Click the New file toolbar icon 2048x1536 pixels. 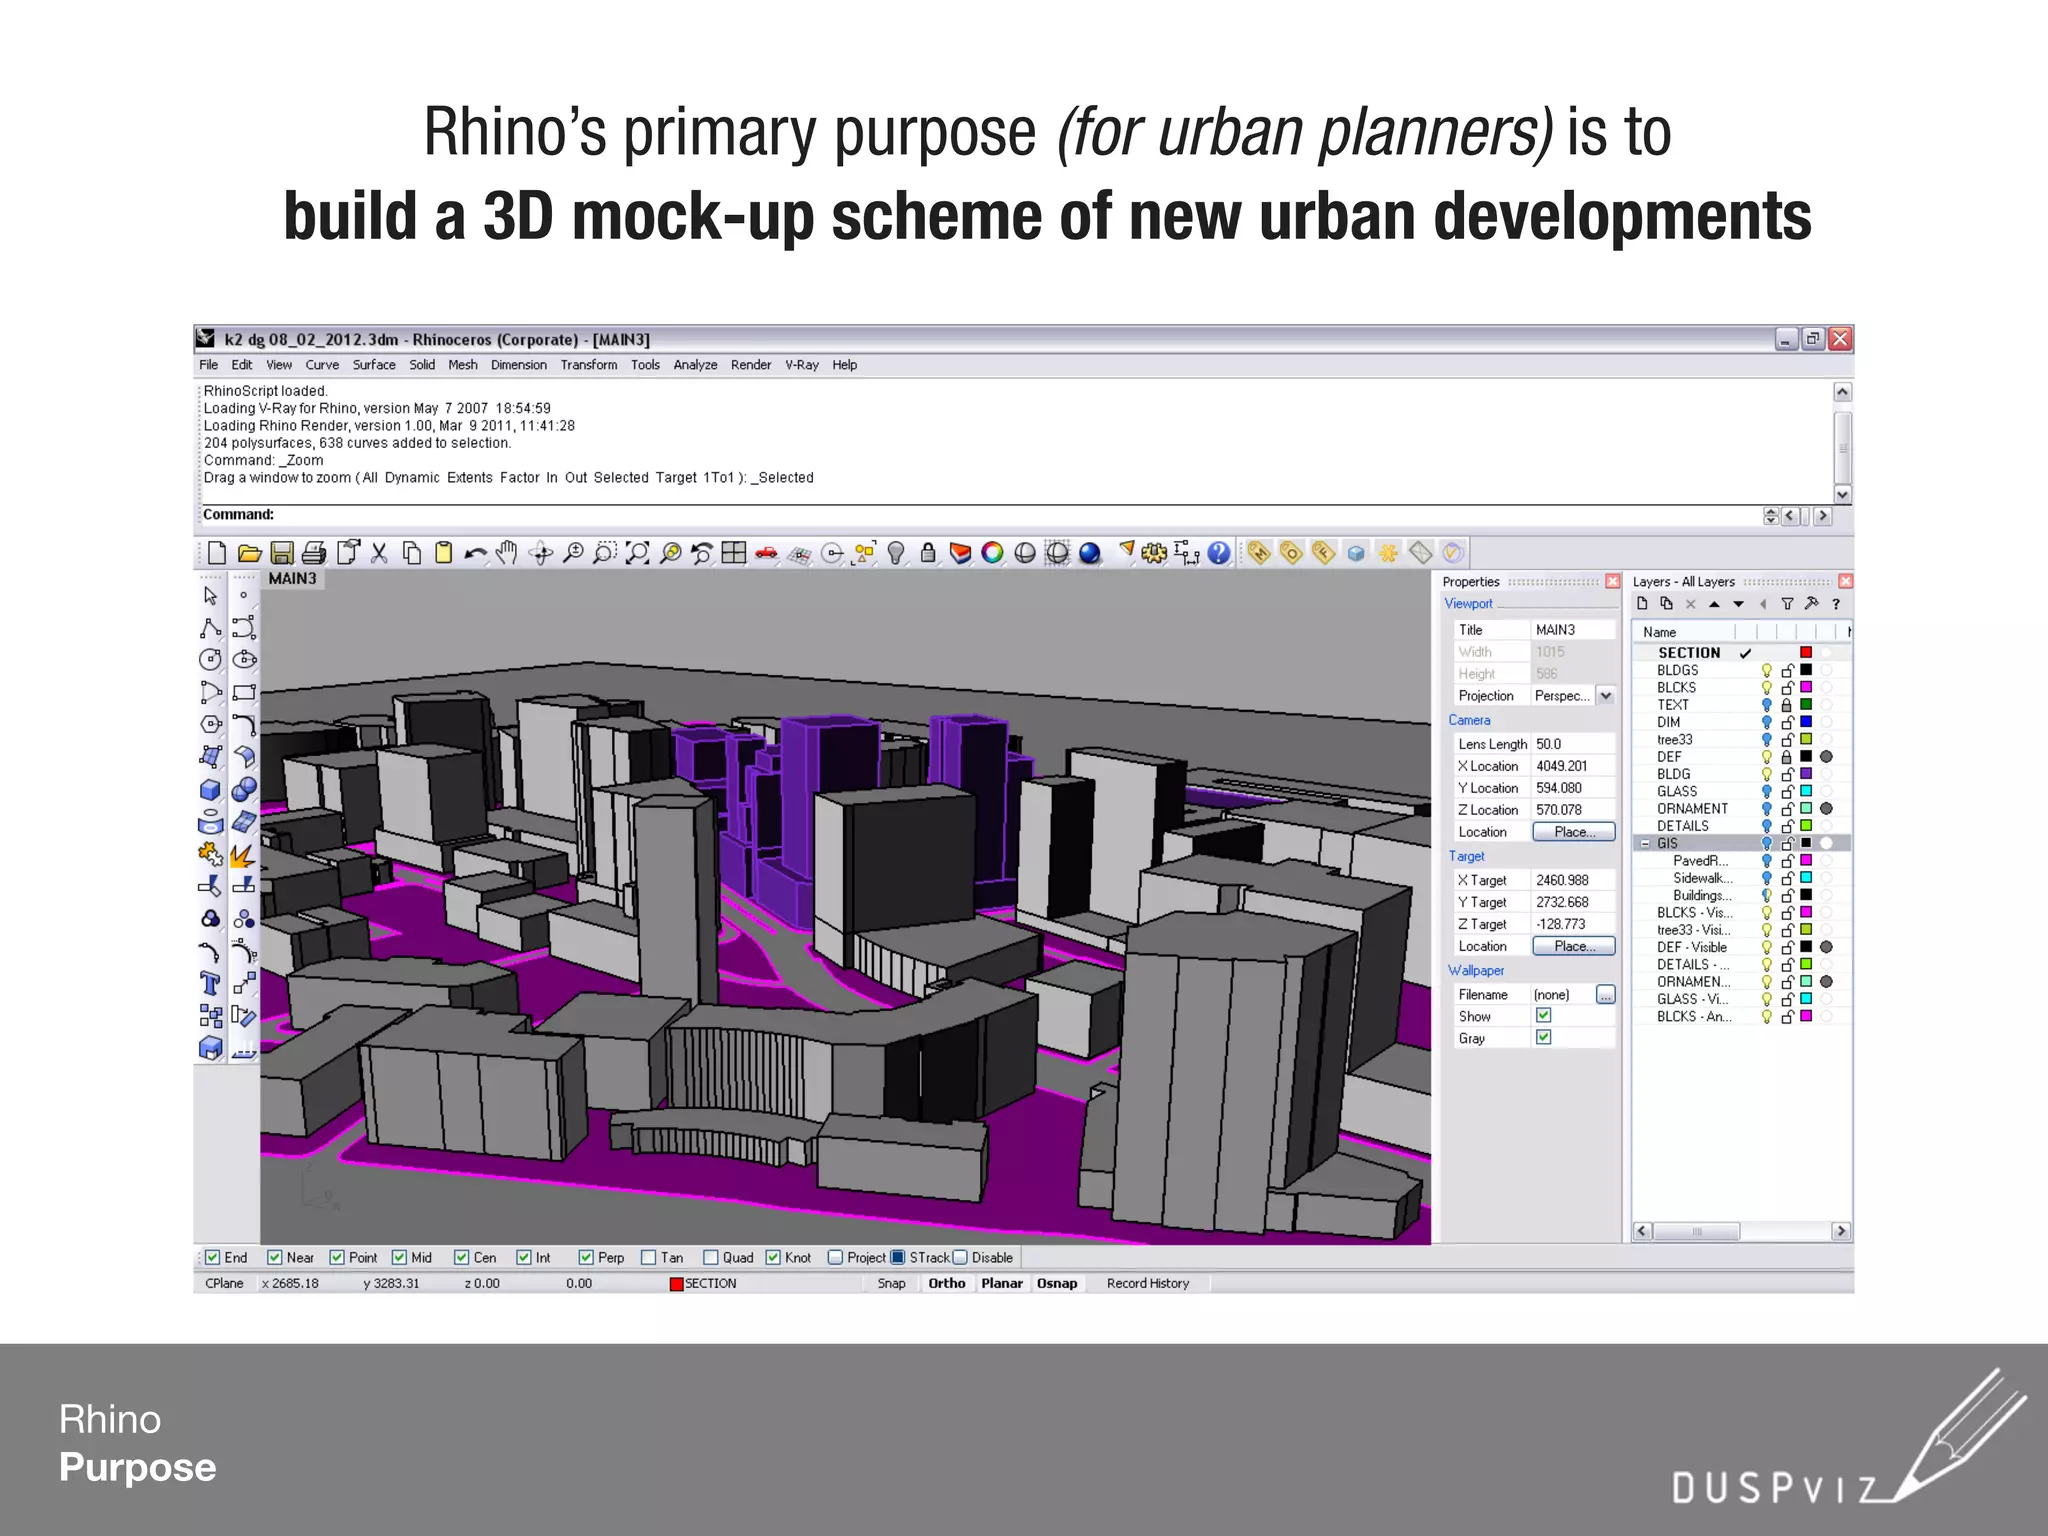[x=217, y=552]
